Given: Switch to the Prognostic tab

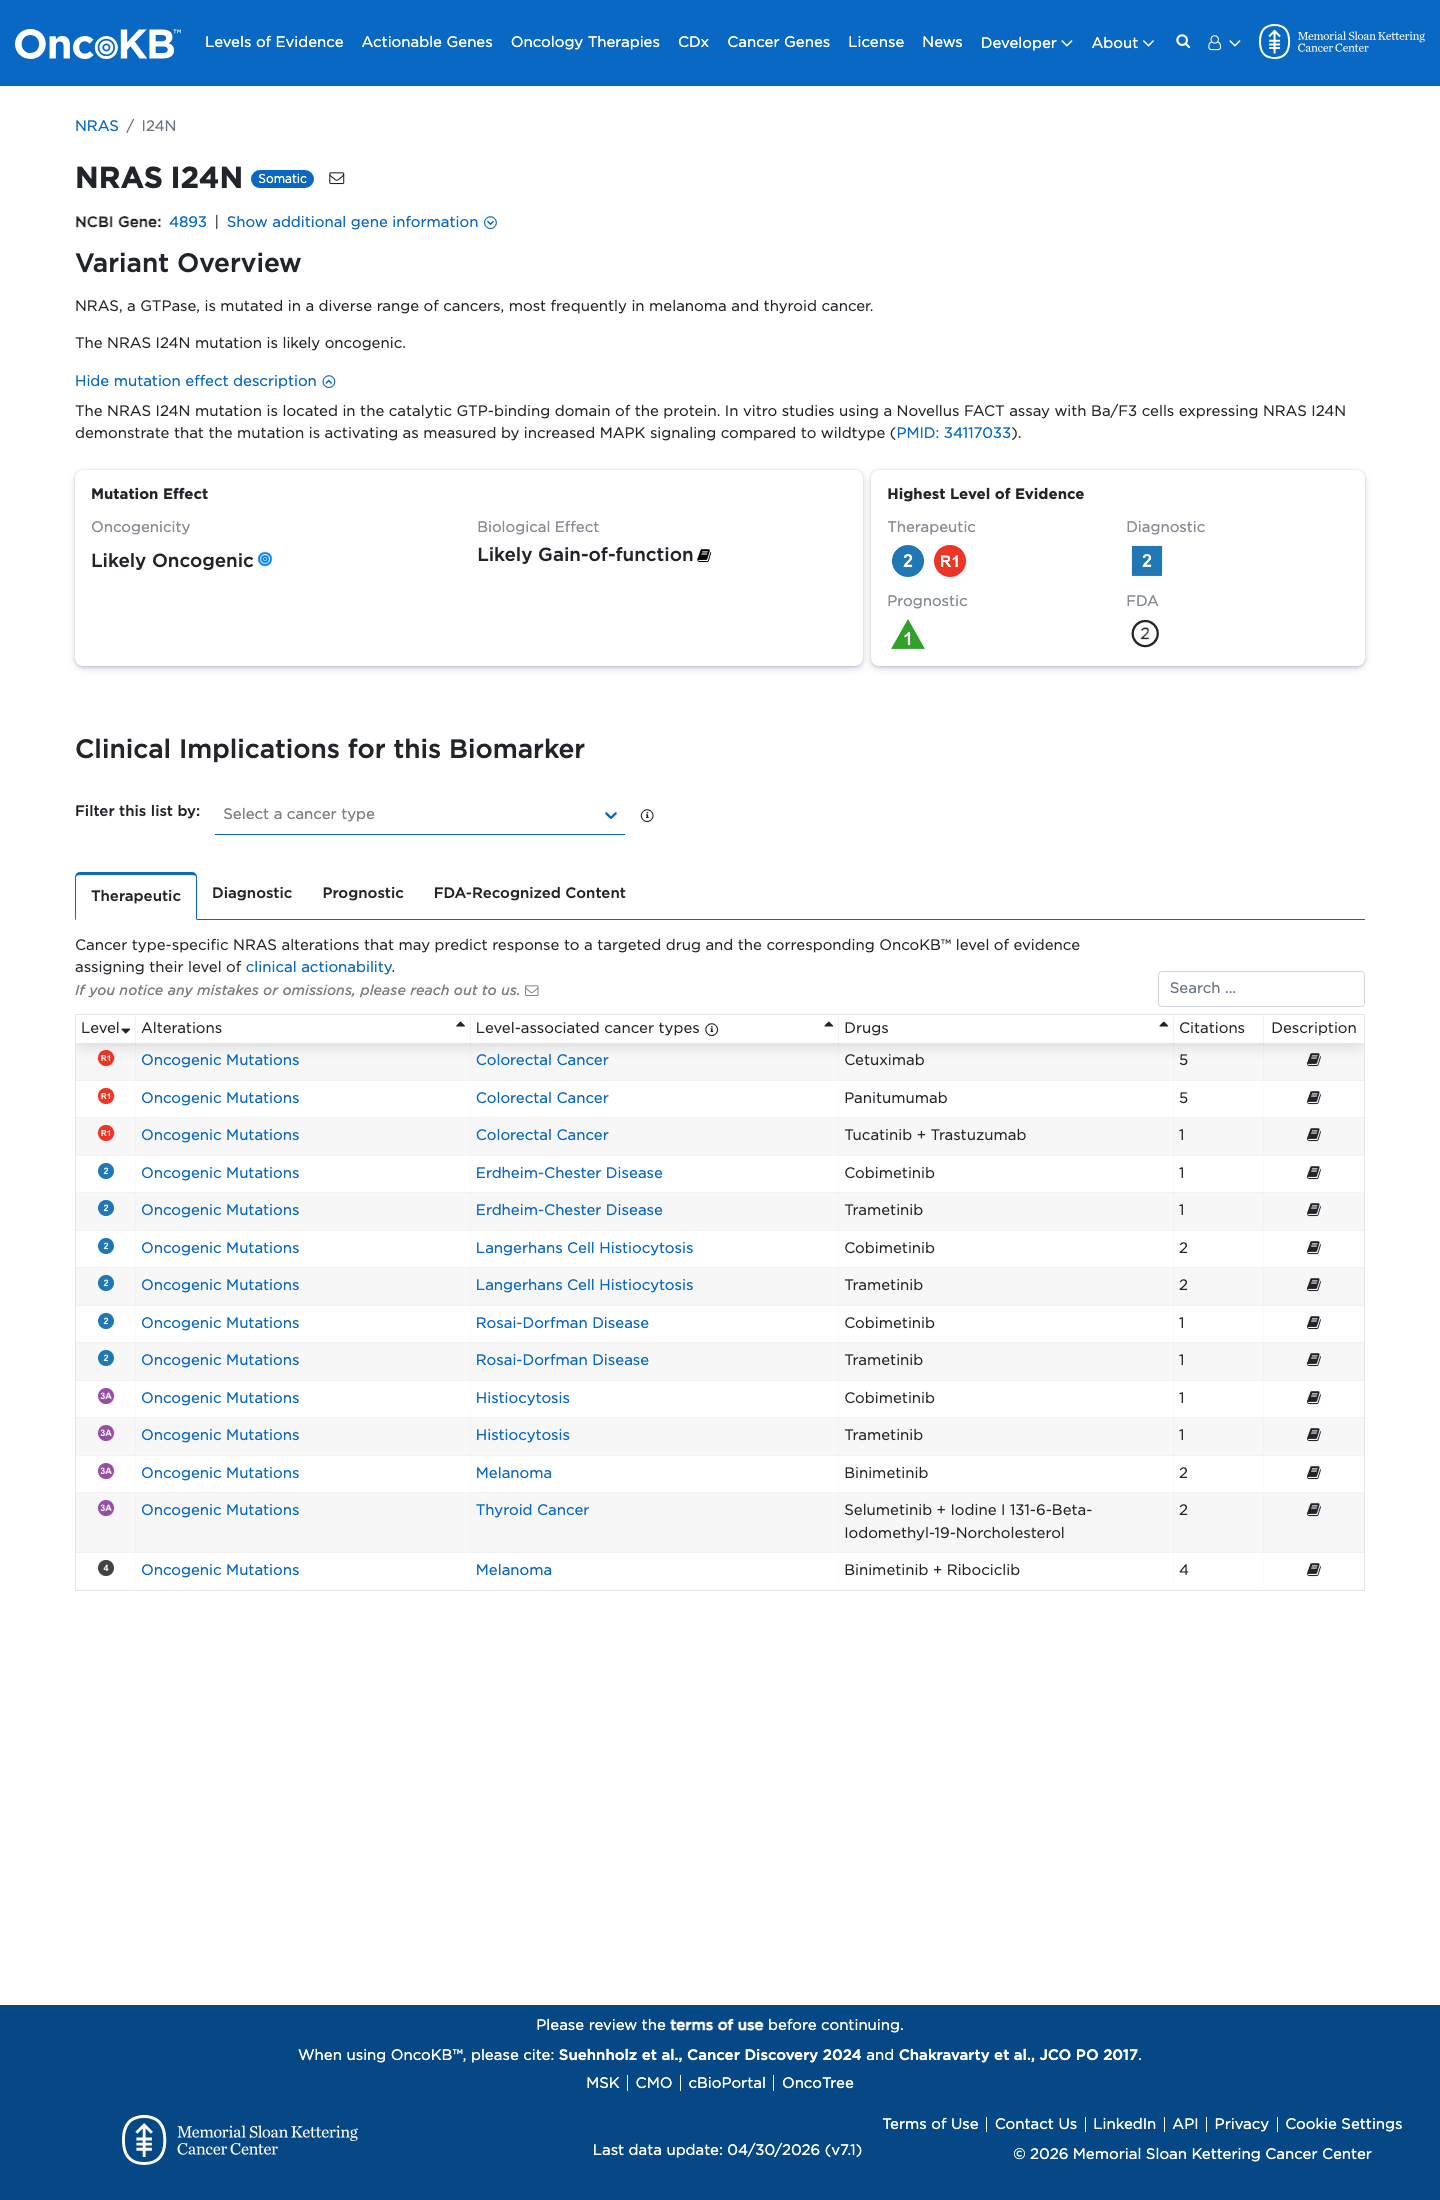Looking at the screenshot, I should click(x=363, y=893).
